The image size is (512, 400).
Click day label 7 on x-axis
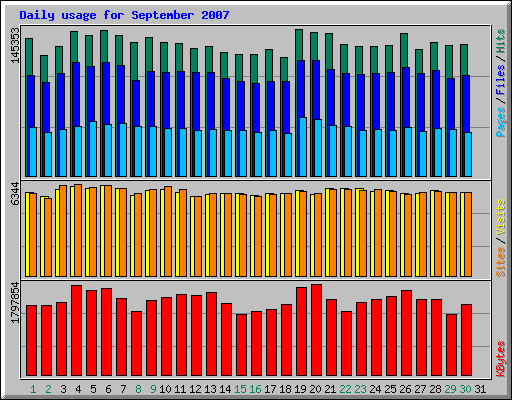[x=123, y=389]
